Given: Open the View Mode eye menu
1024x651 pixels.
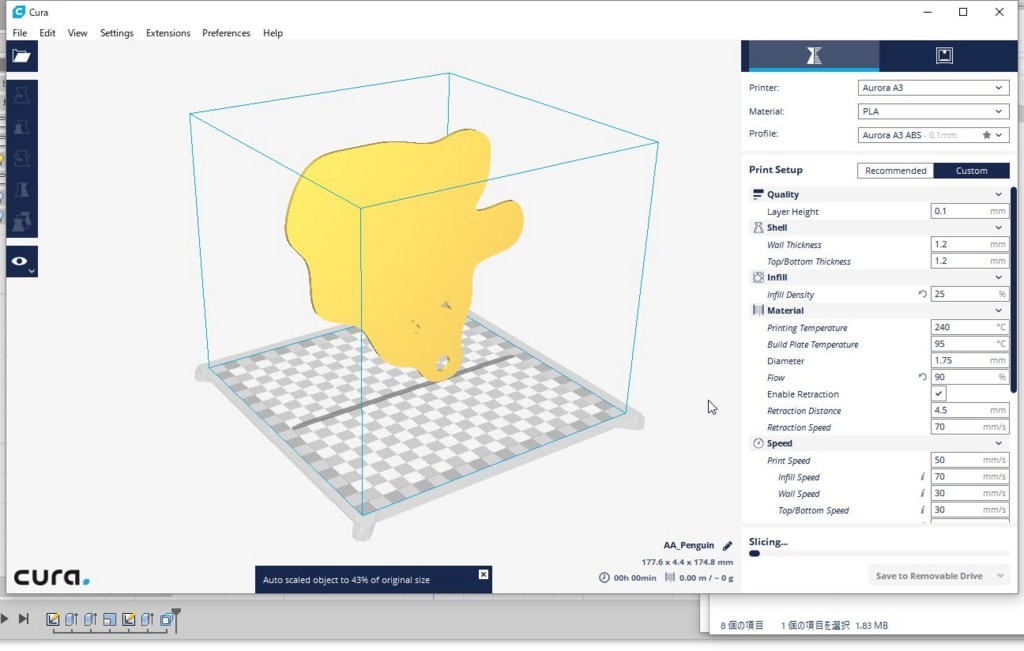Looking at the screenshot, I should [x=22, y=262].
